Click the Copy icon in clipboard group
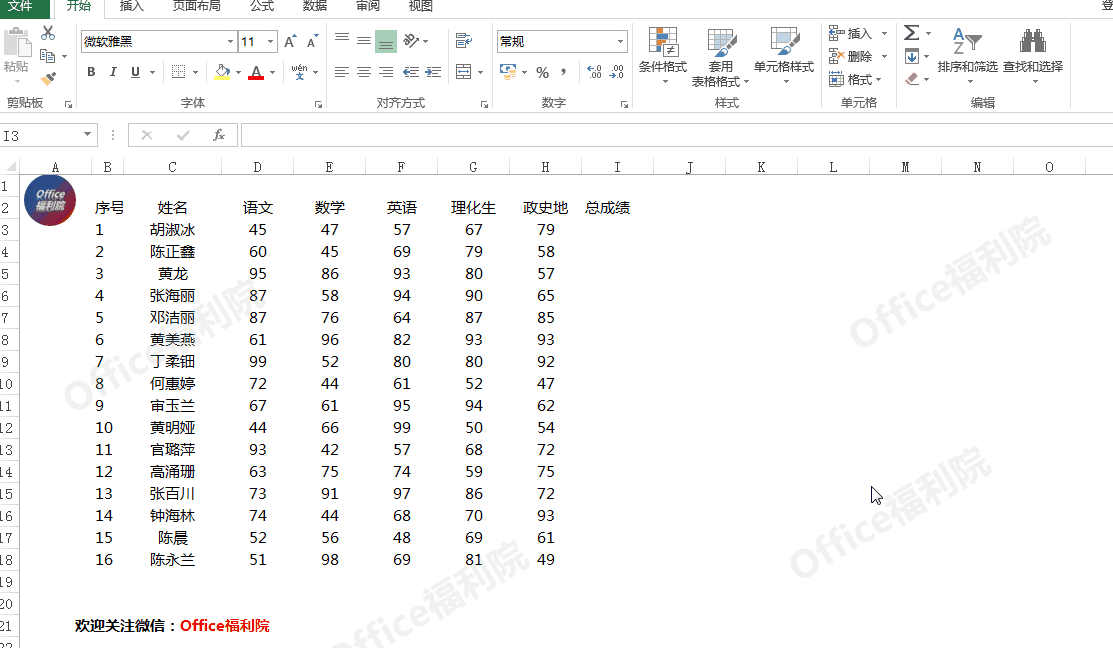 (x=48, y=56)
